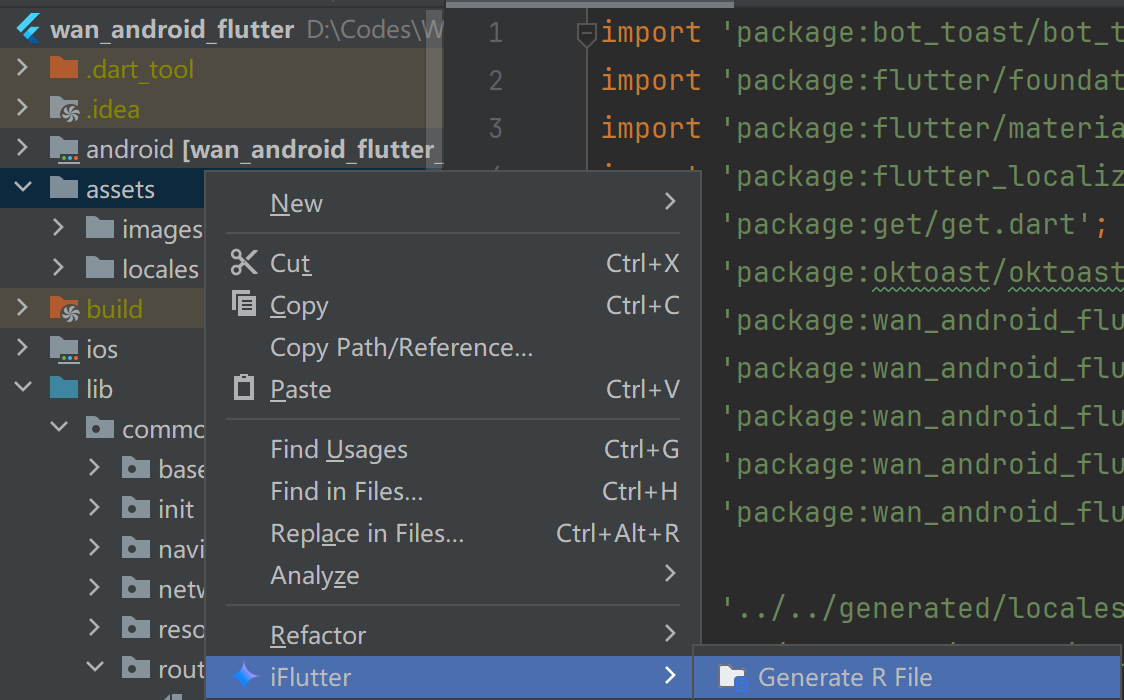Collapse the lib folder chevron

pos(23,388)
